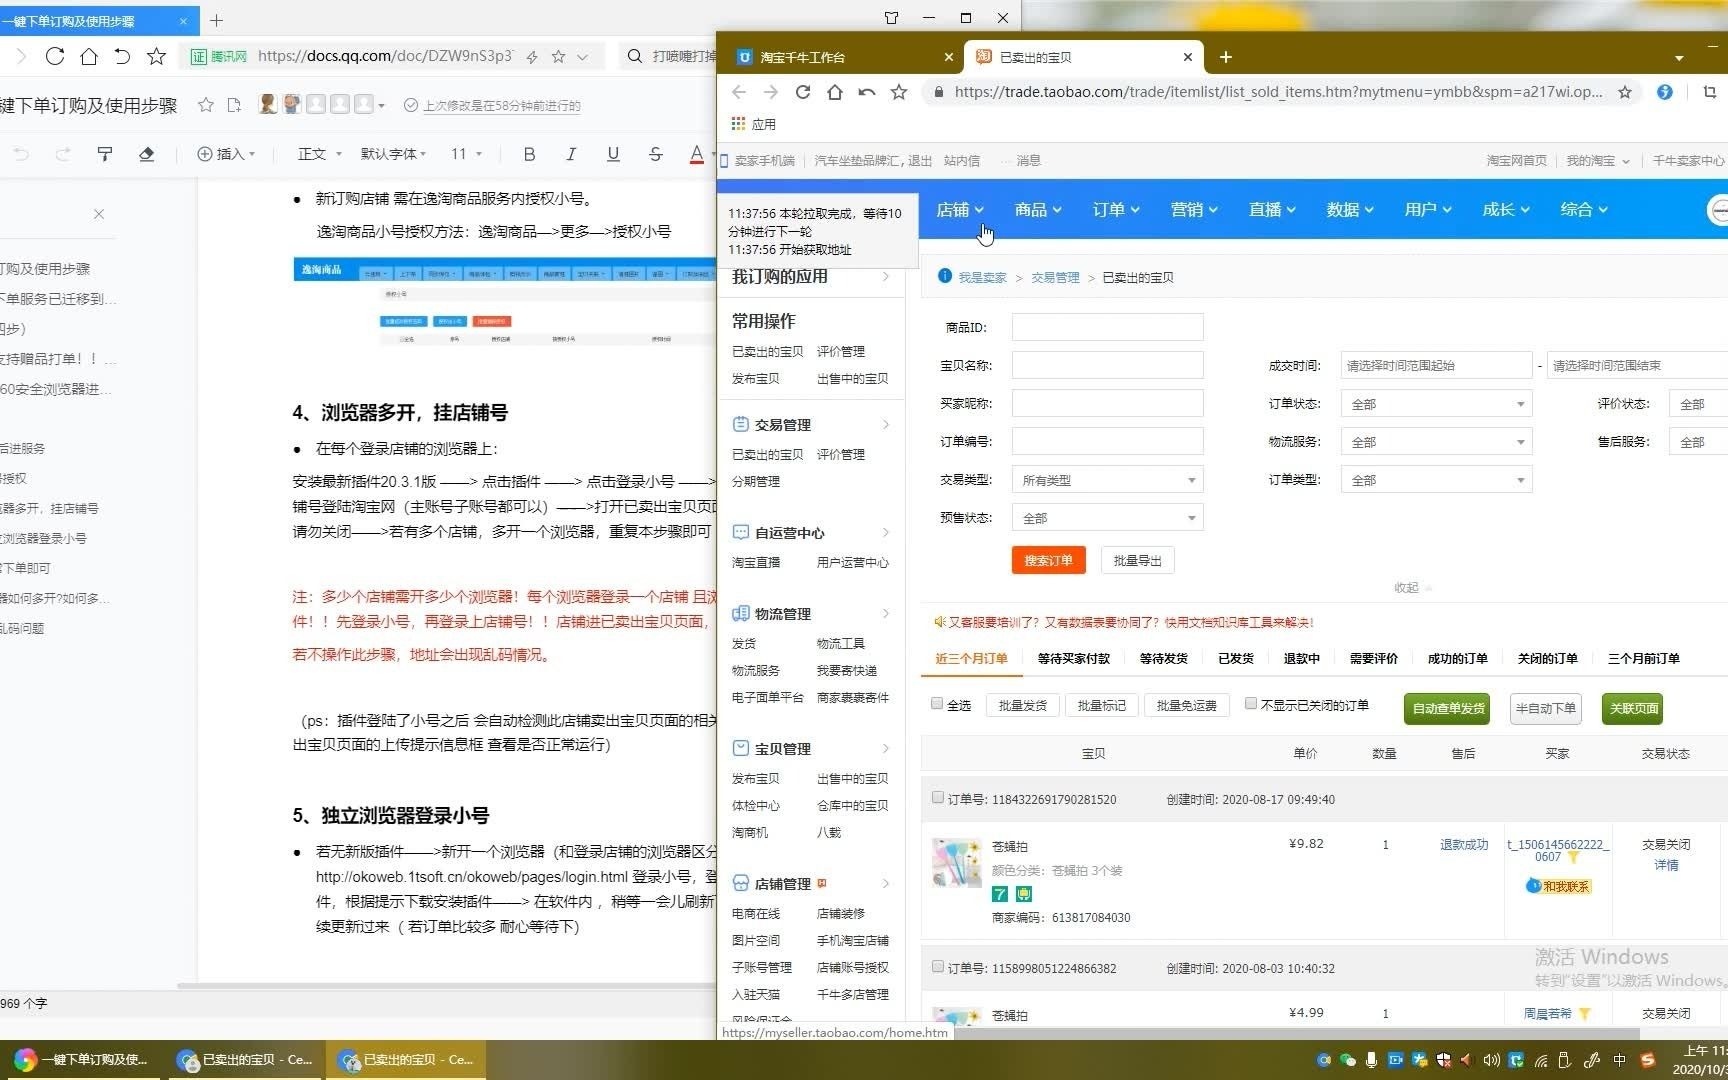Switch to 成功的订单 tab
This screenshot has height=1080, width=1728.
(x=1457, y=658)
